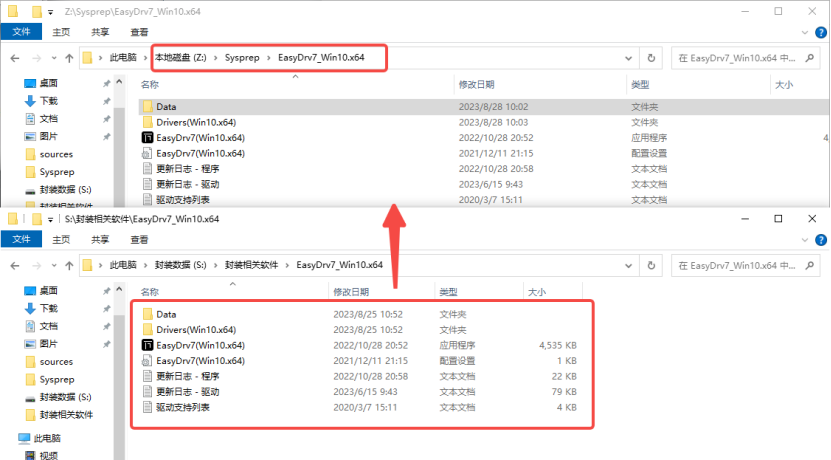Image resolution: width=831 pixels, height=460 pixels.
Task: Sort by 名称 column in top window
Action: point(149,85)
